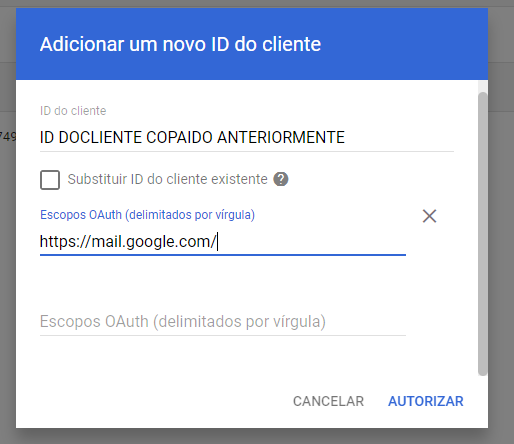Click the small "ID do cliente" field label
514x444 pixels.
tap(73, 111)
